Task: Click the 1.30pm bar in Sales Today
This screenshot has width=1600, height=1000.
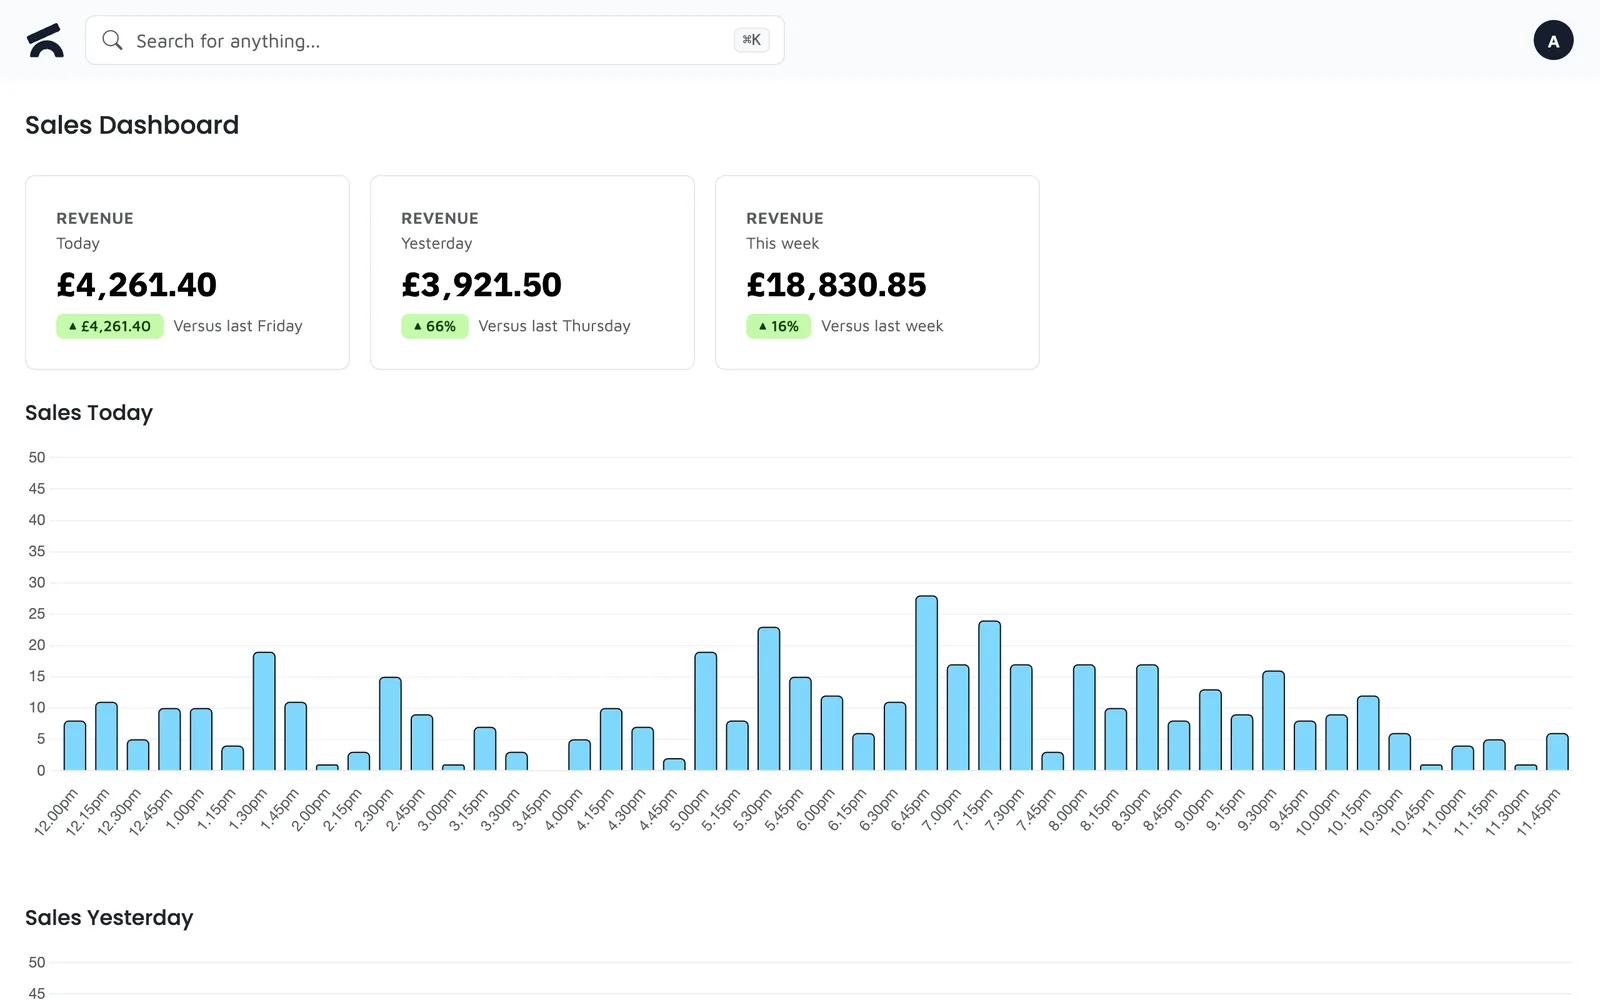Action: click(x=264, y=711)
